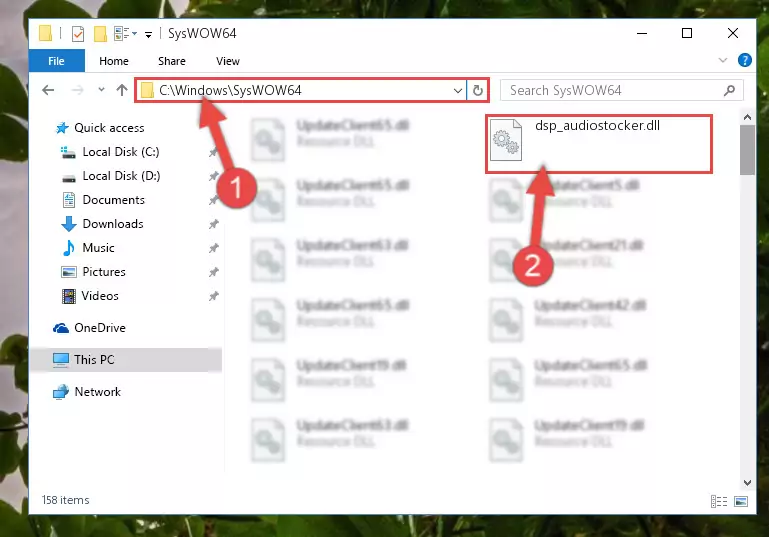769x537 pixels.
Task: Open Downloads in the sidebar
Action: coord(103,224)
